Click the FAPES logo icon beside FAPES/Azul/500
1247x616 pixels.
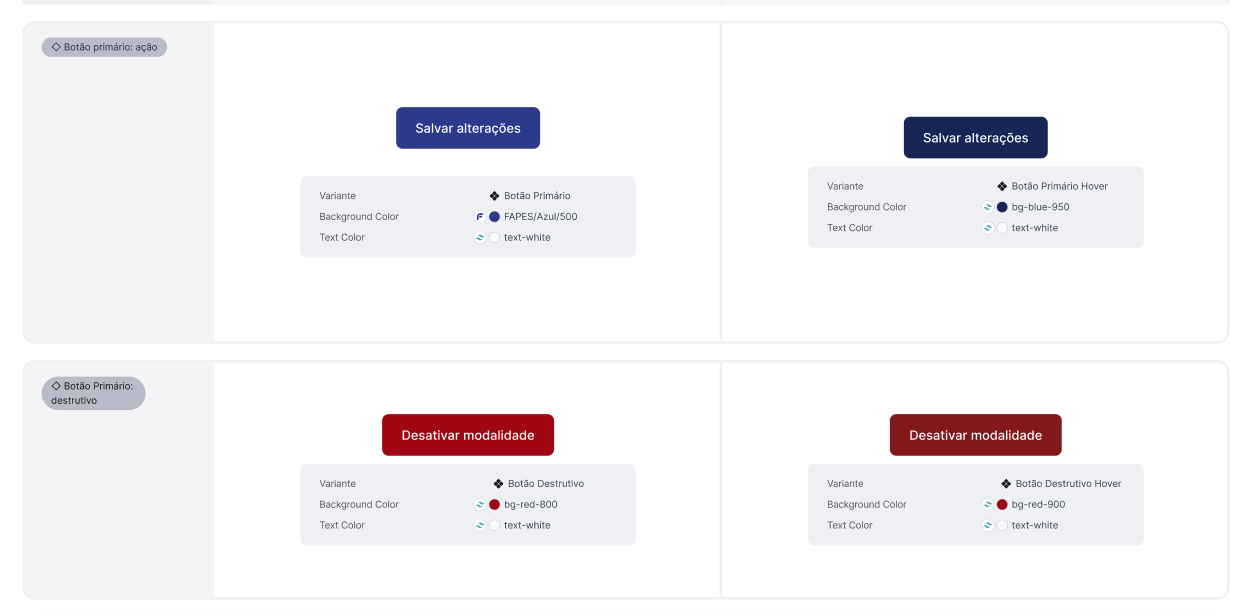tap(480, 217)
